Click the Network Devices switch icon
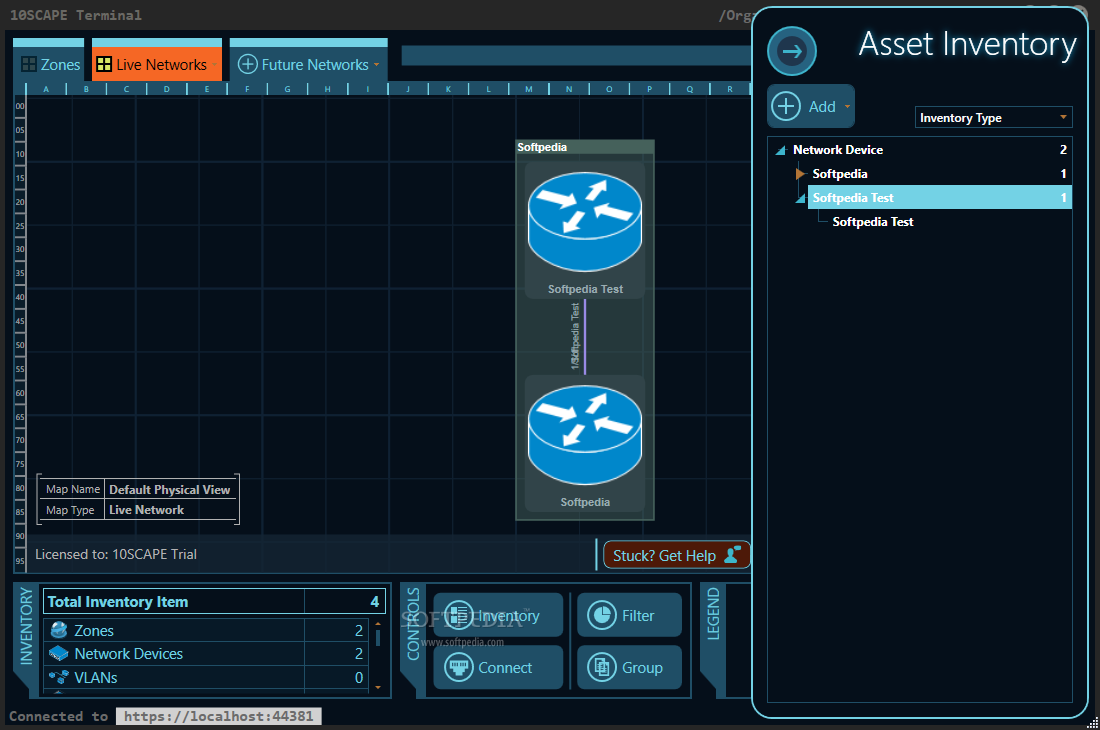 click(59, 654)
